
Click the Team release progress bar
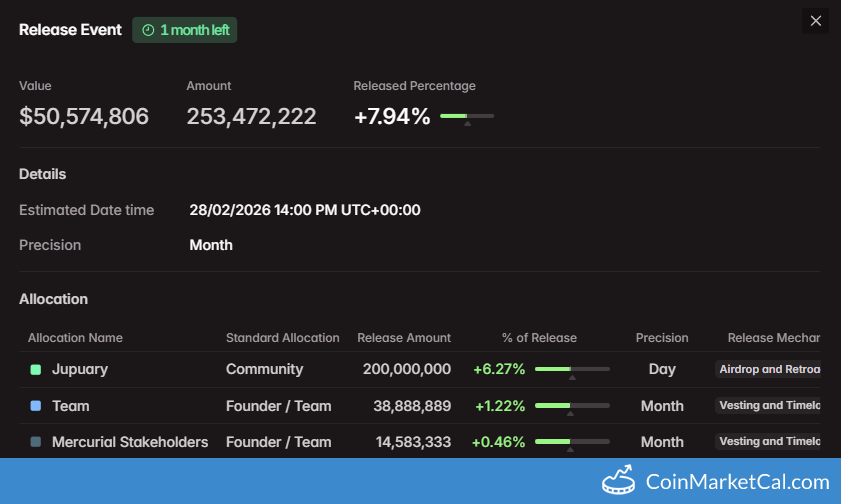(572, 406)
